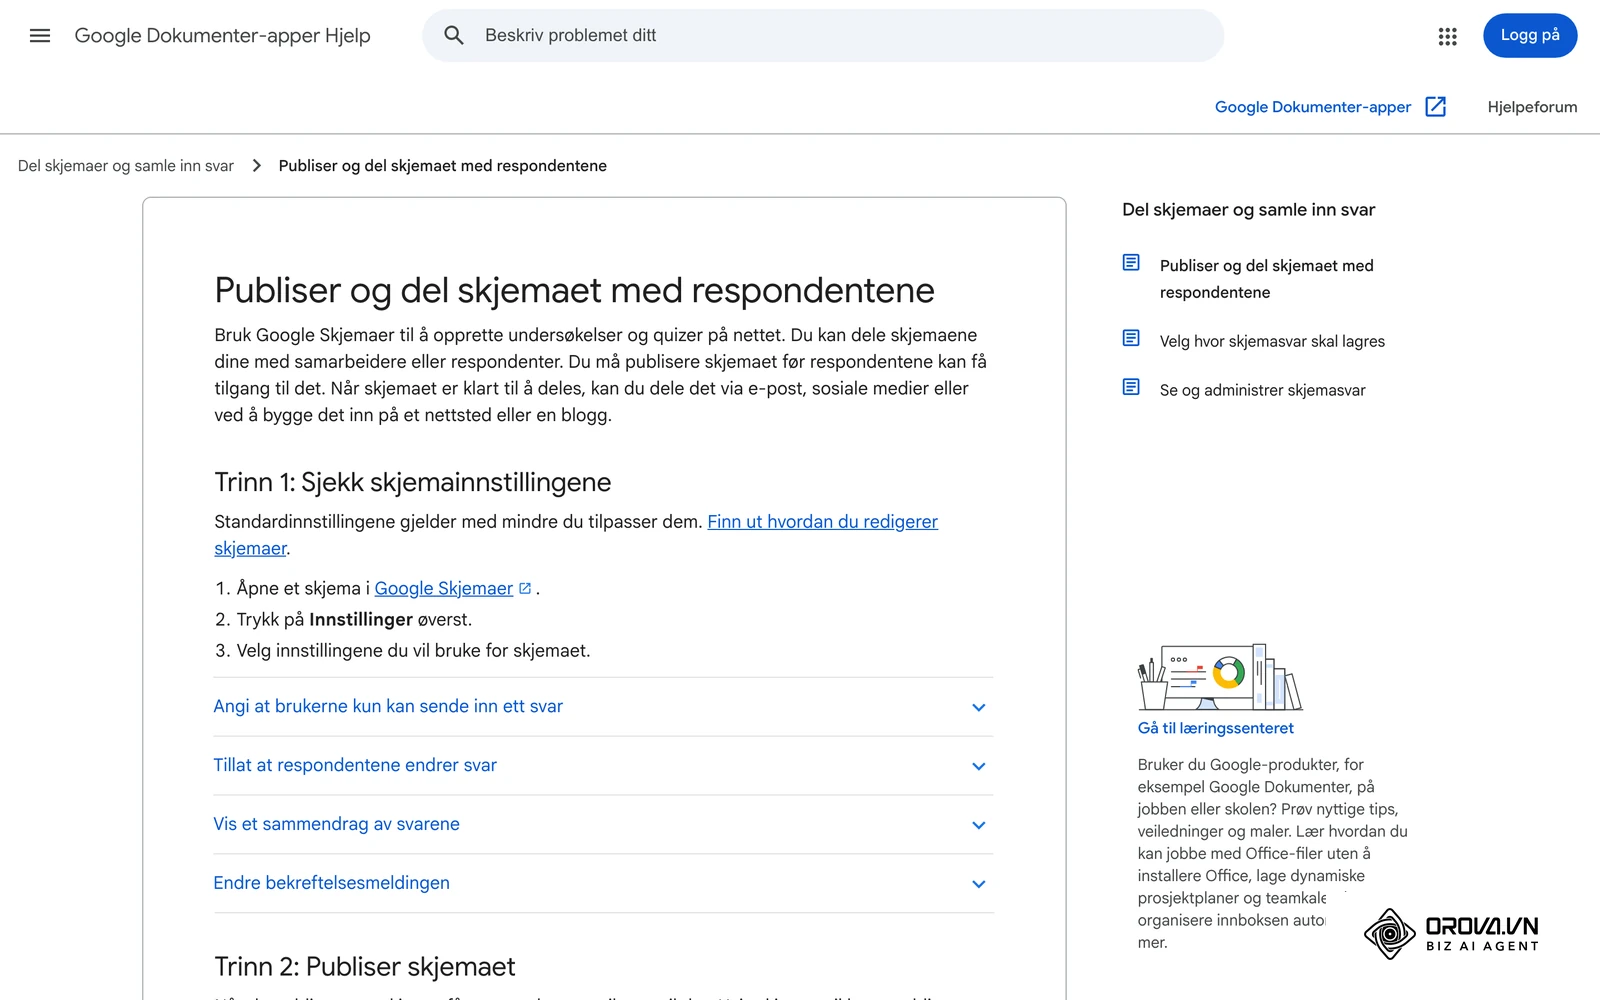The width and height of the screenshot is (1600, 1000).
Task: Click the external-link icon after Google Skjemaer
Action: [525, 589]
